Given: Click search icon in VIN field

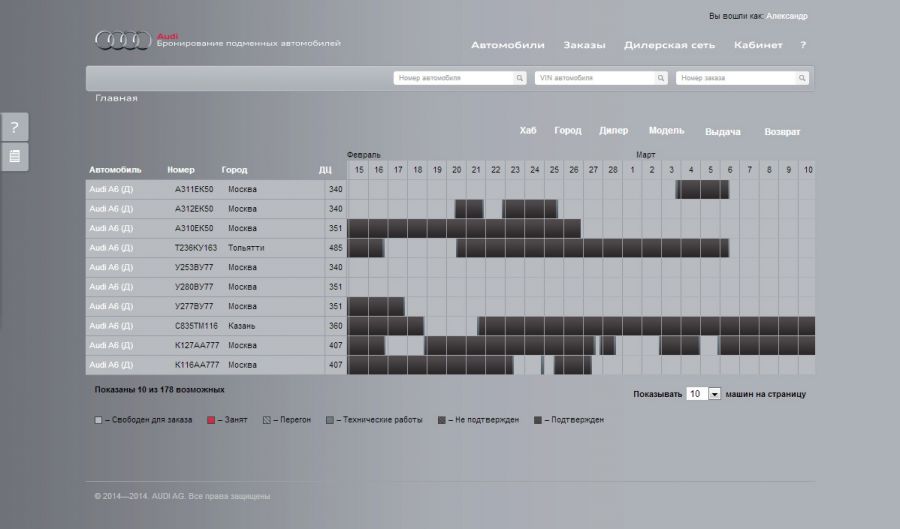Looking at the screenshot, I should [x=661, y=78].
